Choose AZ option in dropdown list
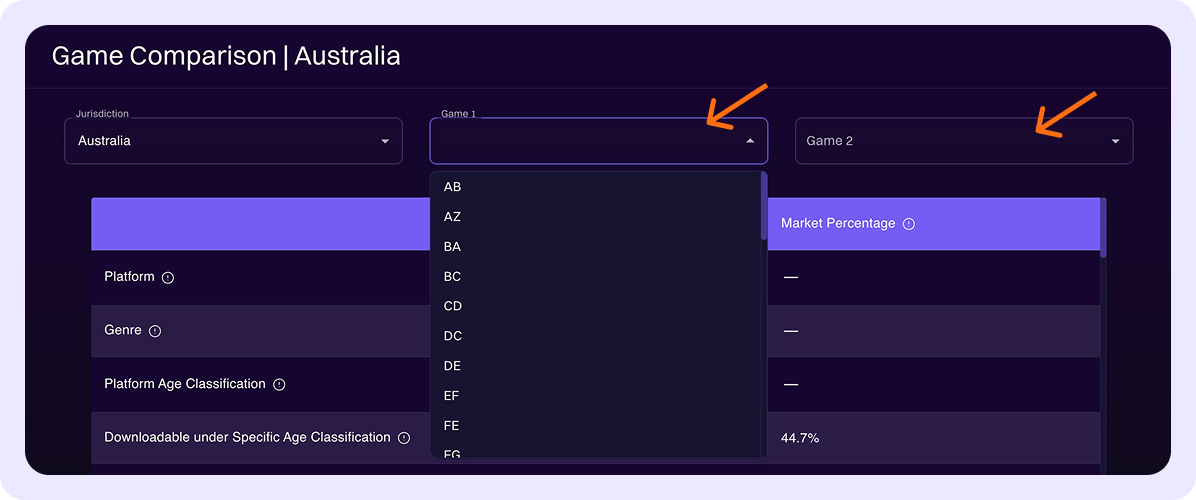Viewport: 1196px width, 500px height. pos(453,217)
